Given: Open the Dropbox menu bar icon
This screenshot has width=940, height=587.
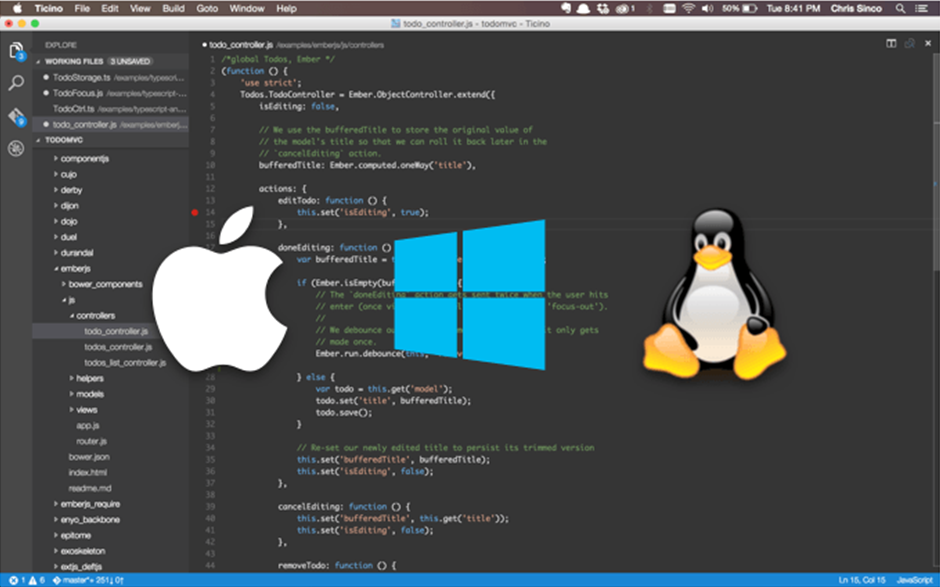Looking at the screenshot, I should [602, 8].
